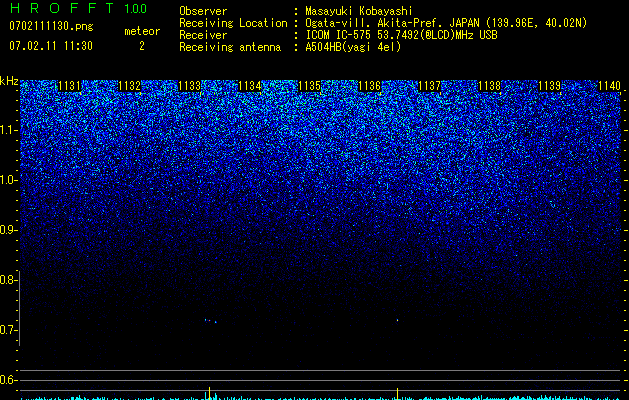Click the 0.6 kHz axis label
This screenshot has width=629, height=400.
(x=8, y=380)
